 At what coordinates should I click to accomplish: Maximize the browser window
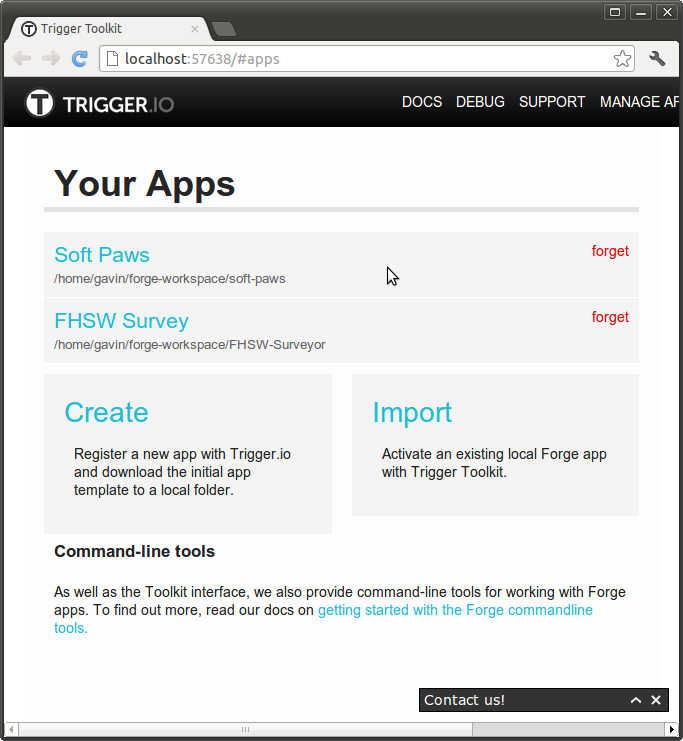pyautogui.click(x=615, y=12)
